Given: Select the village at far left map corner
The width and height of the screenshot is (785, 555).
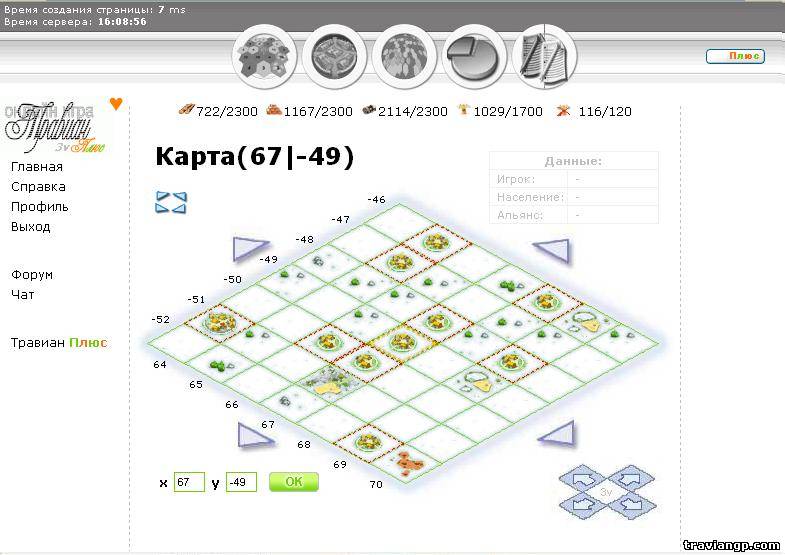Looking at the screenshot, I should pos(219,323).
